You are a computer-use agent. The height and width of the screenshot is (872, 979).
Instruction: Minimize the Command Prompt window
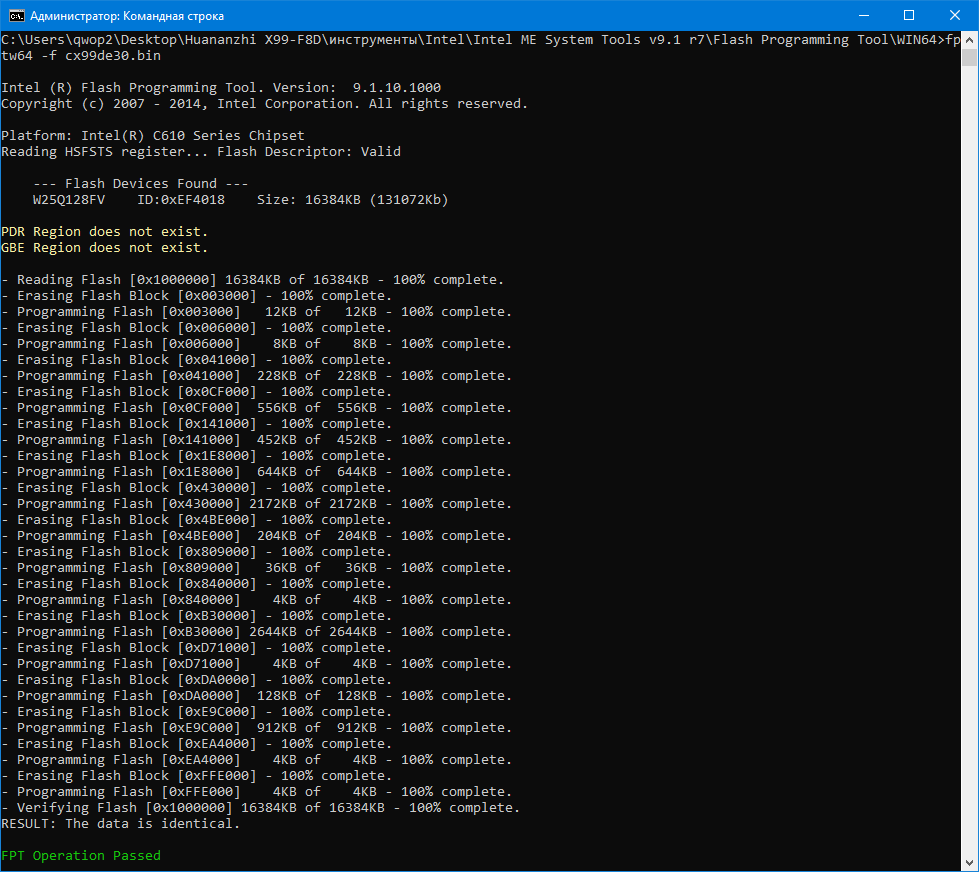[864, 16]
